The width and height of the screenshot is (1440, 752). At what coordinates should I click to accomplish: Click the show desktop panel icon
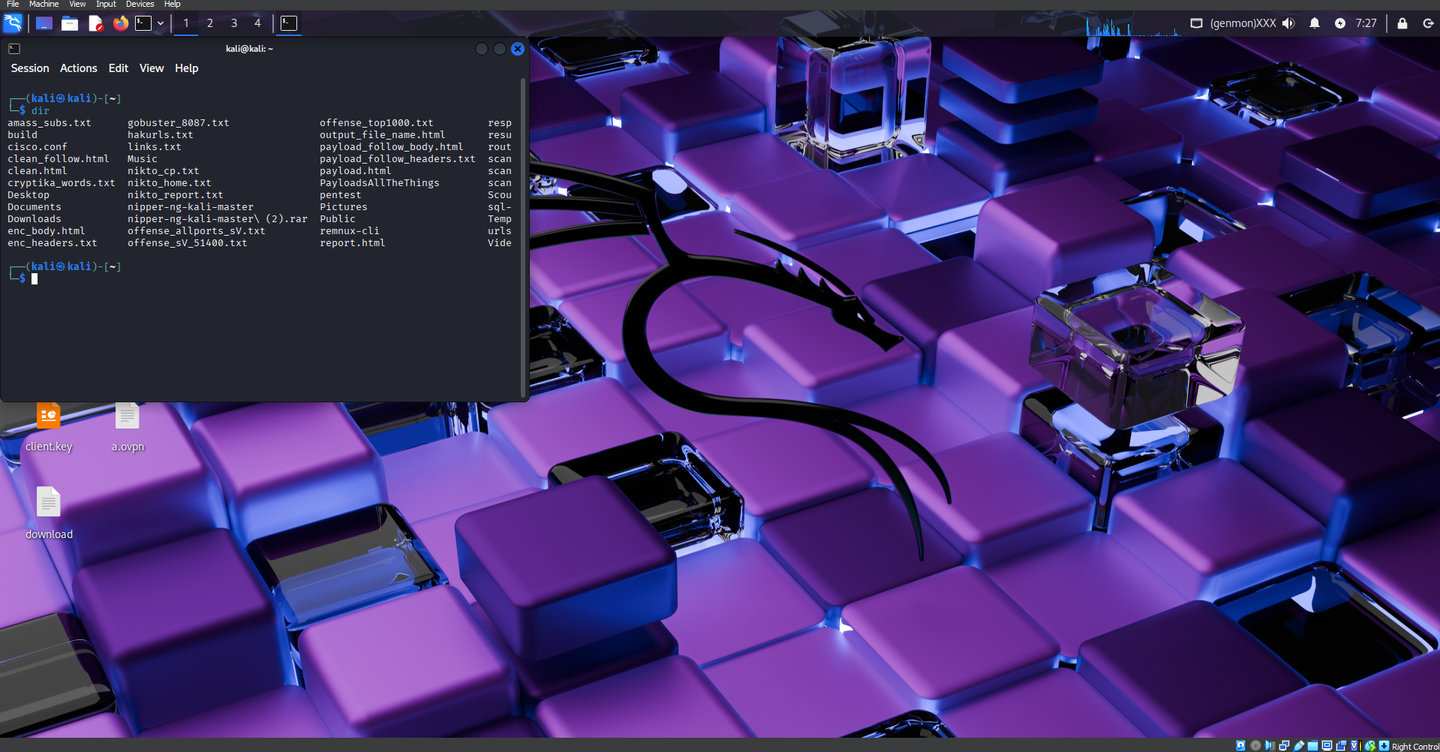44,23
